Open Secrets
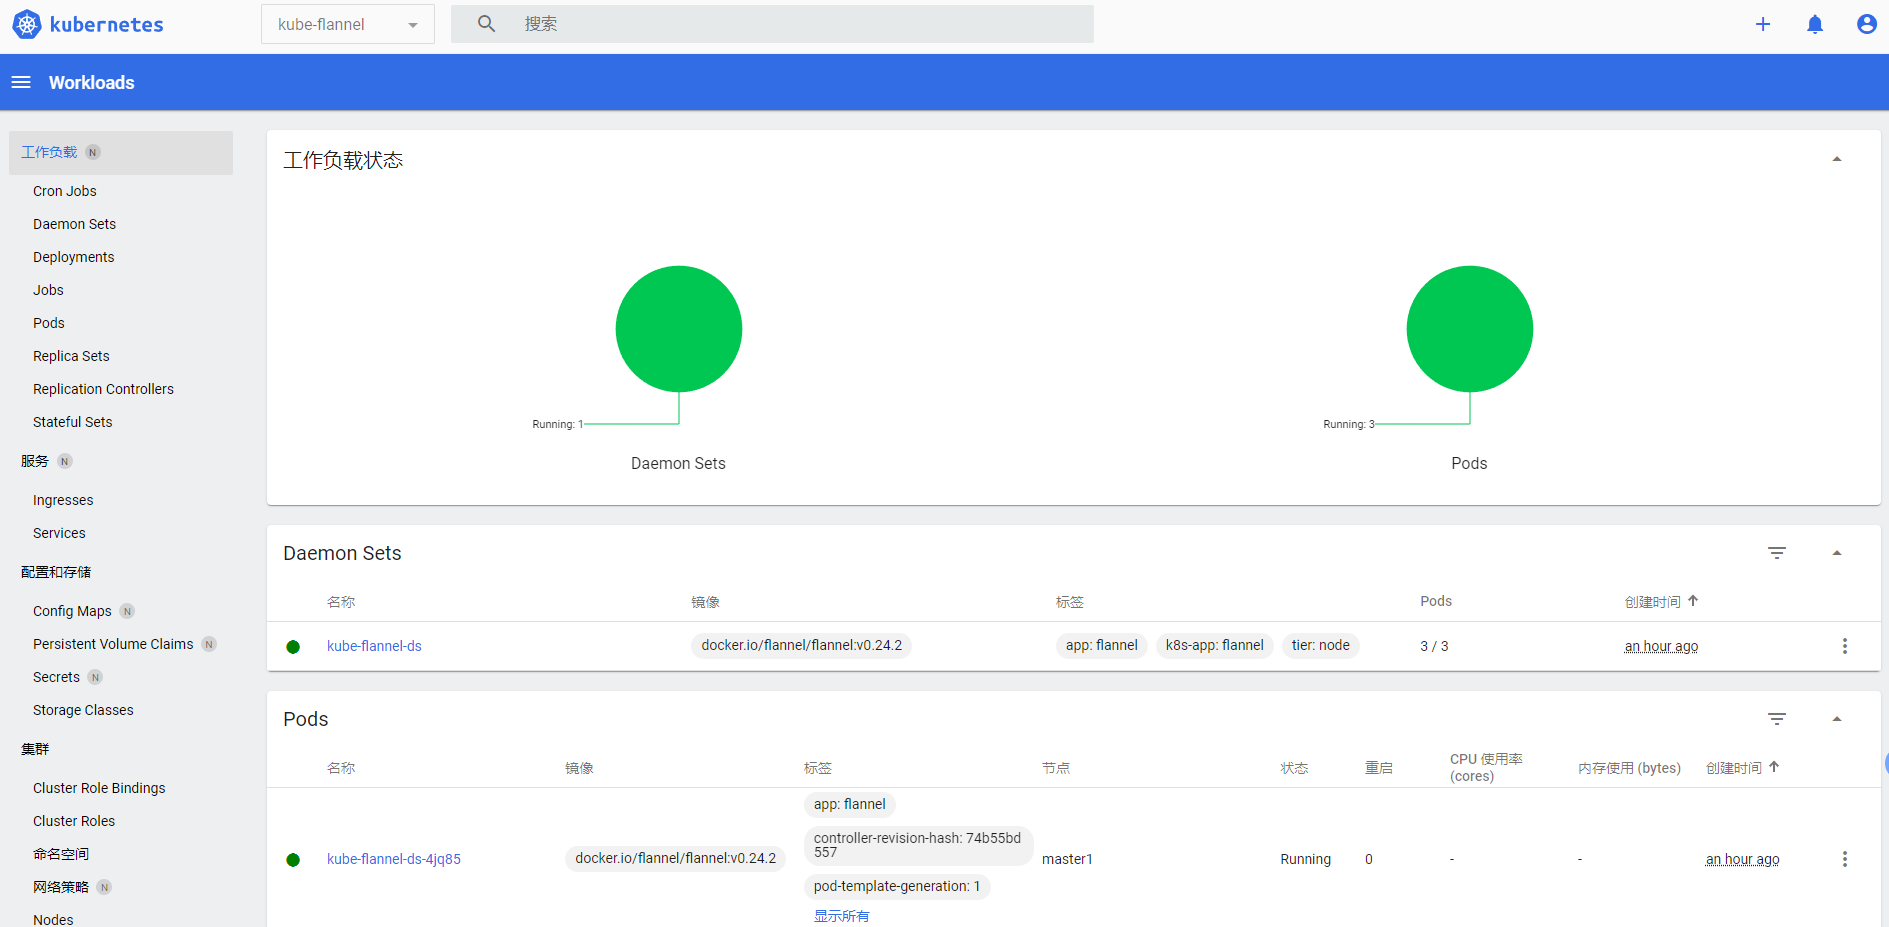Screen dimensions: 1889x927 [56, 677]
